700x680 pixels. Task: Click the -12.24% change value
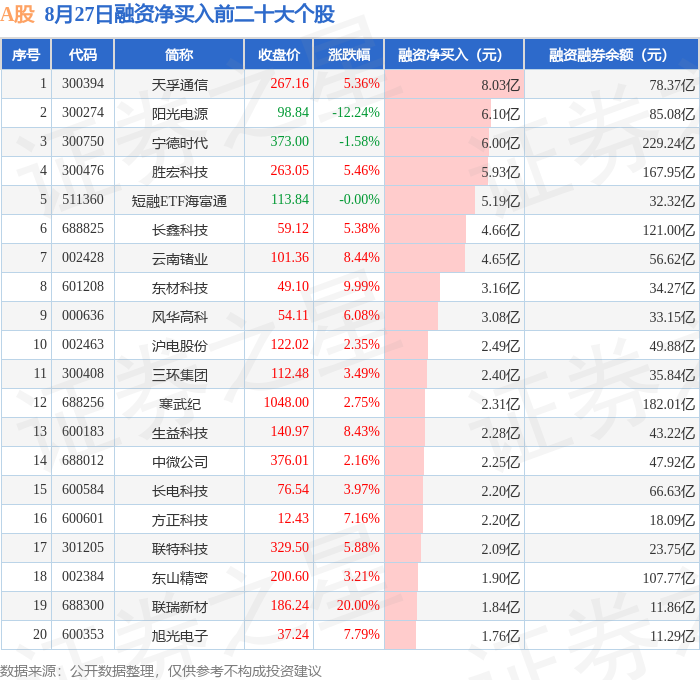click(356, 113)
